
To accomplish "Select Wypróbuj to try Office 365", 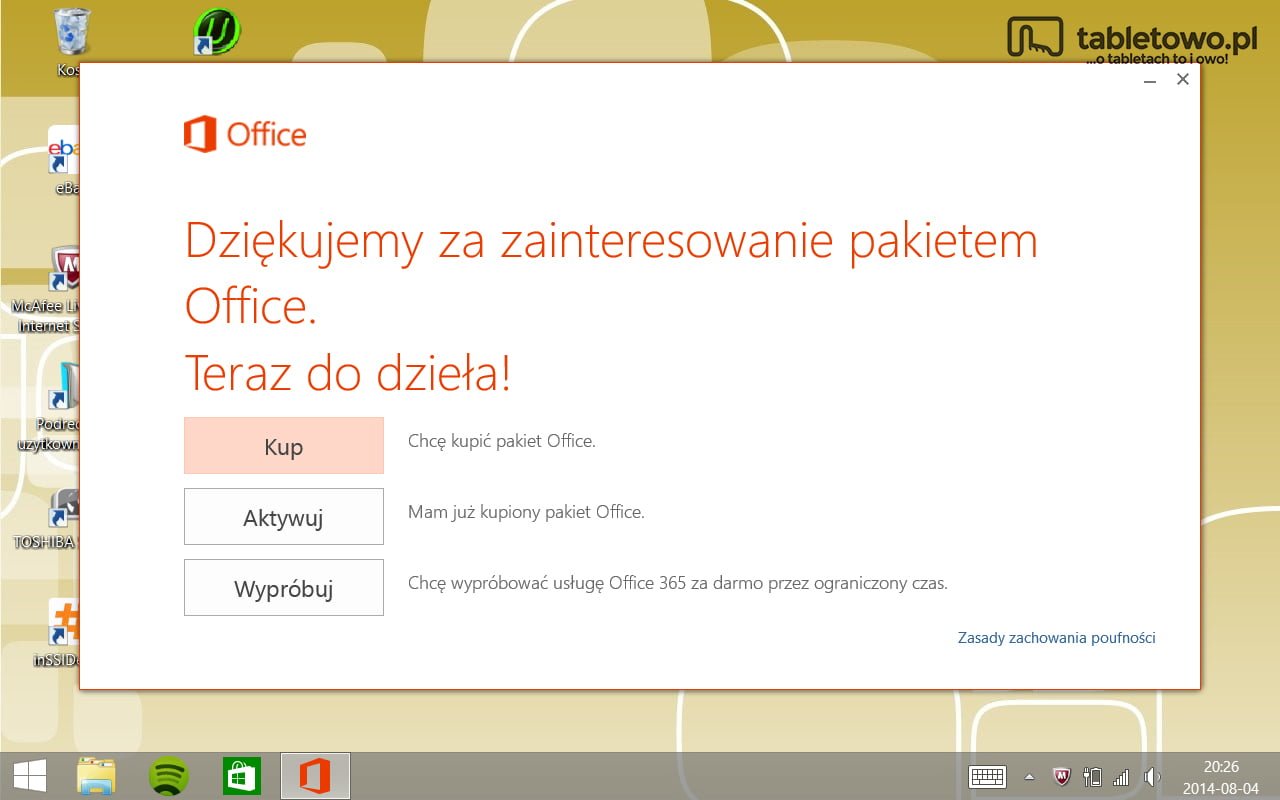I will point(284,588).
